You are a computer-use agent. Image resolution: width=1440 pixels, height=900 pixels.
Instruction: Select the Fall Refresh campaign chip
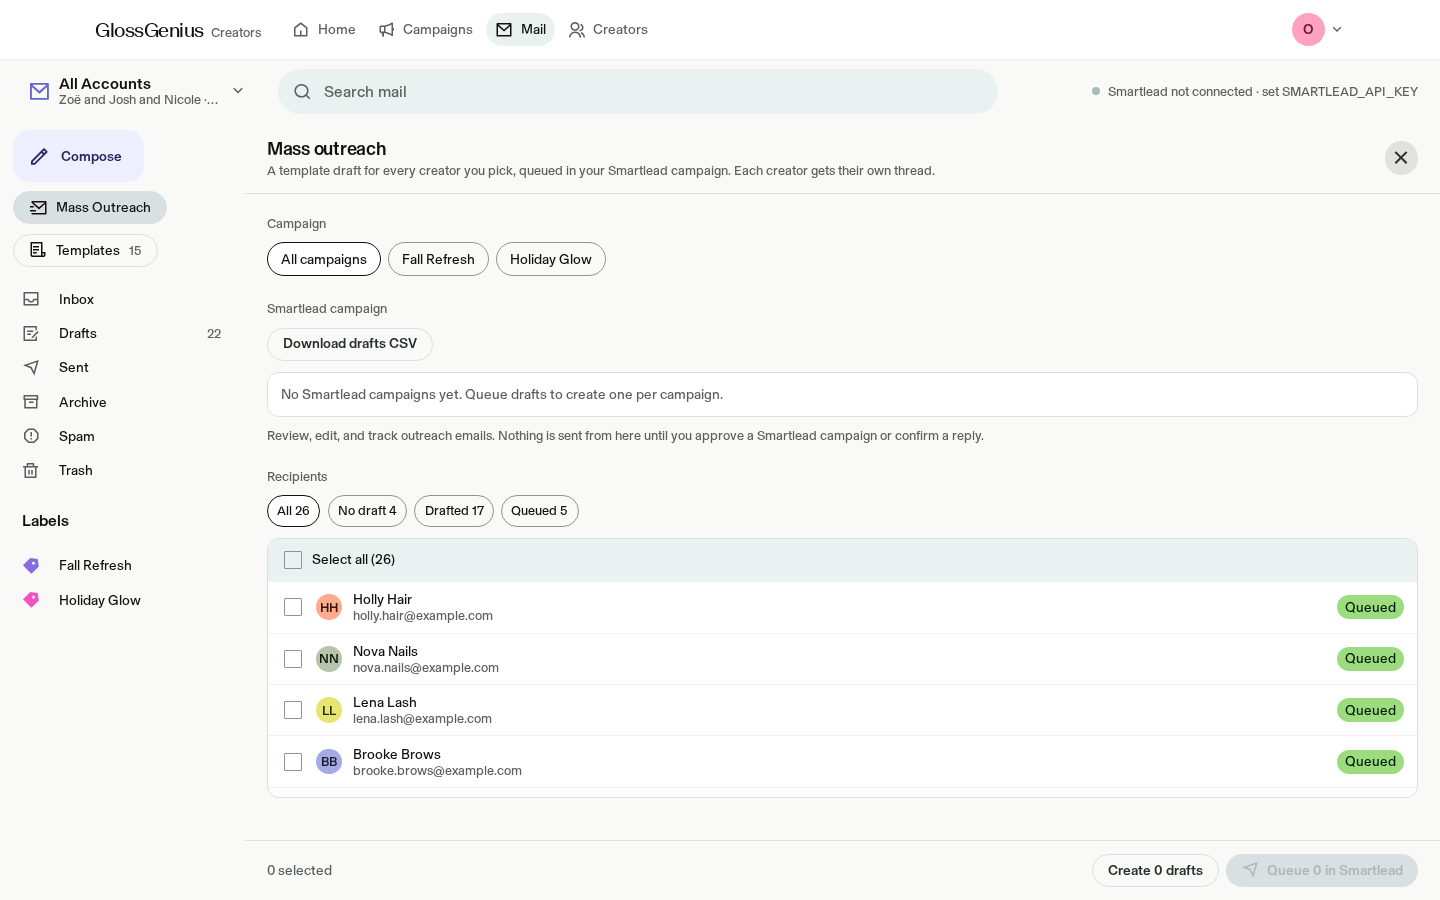(438, 259)
